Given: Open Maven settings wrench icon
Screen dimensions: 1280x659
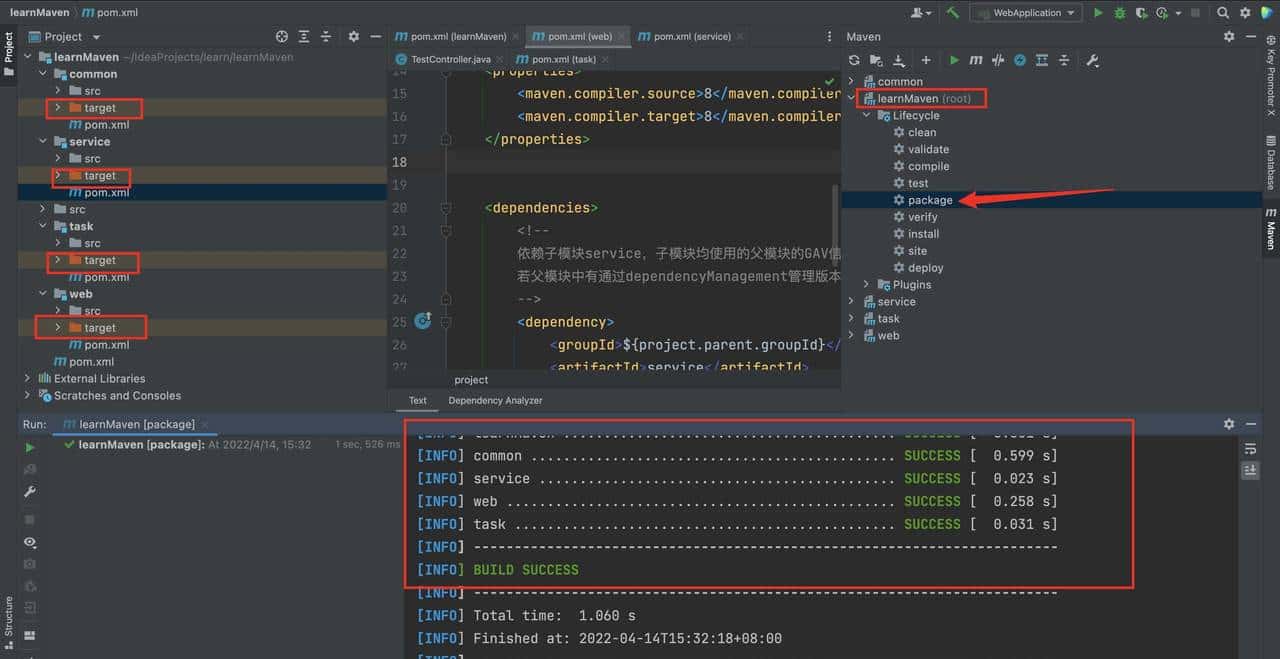Looking at the screenshot, I should 1092,60.
